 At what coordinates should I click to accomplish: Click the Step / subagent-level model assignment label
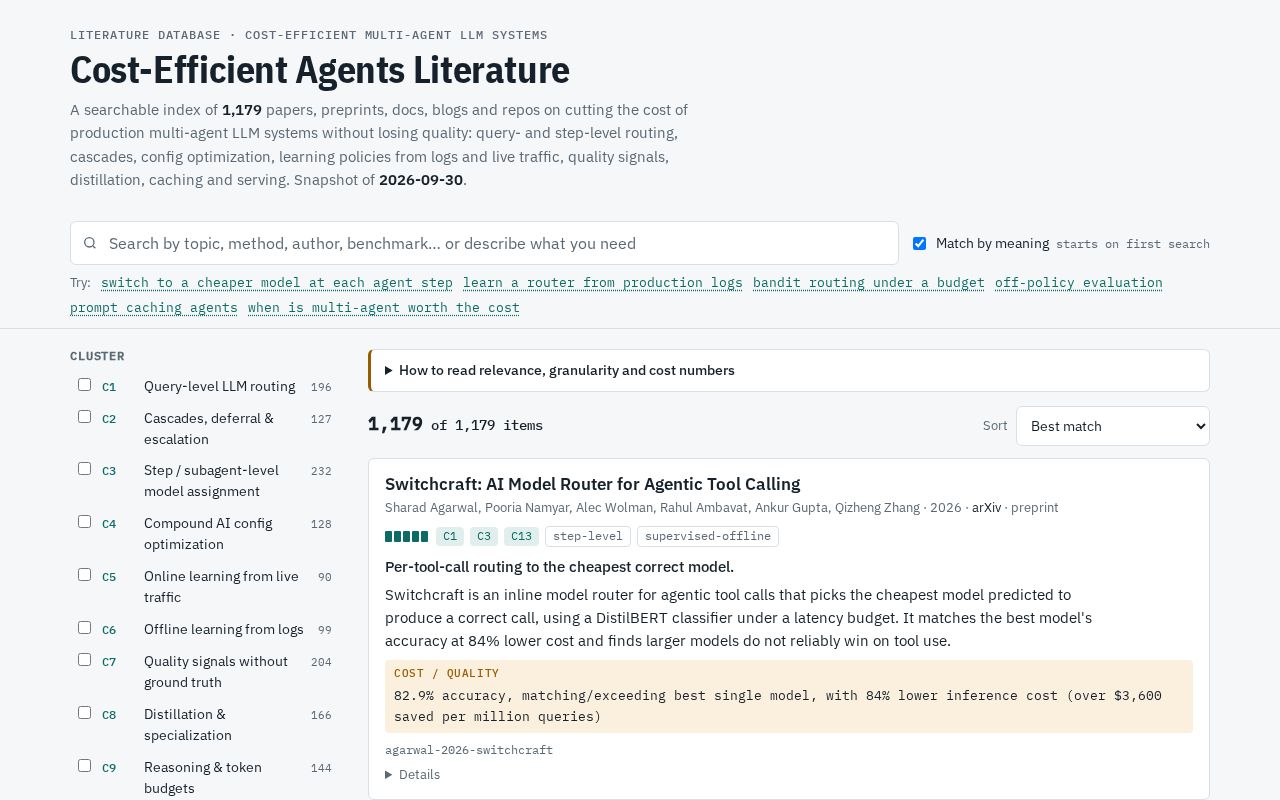pos(211,480)
